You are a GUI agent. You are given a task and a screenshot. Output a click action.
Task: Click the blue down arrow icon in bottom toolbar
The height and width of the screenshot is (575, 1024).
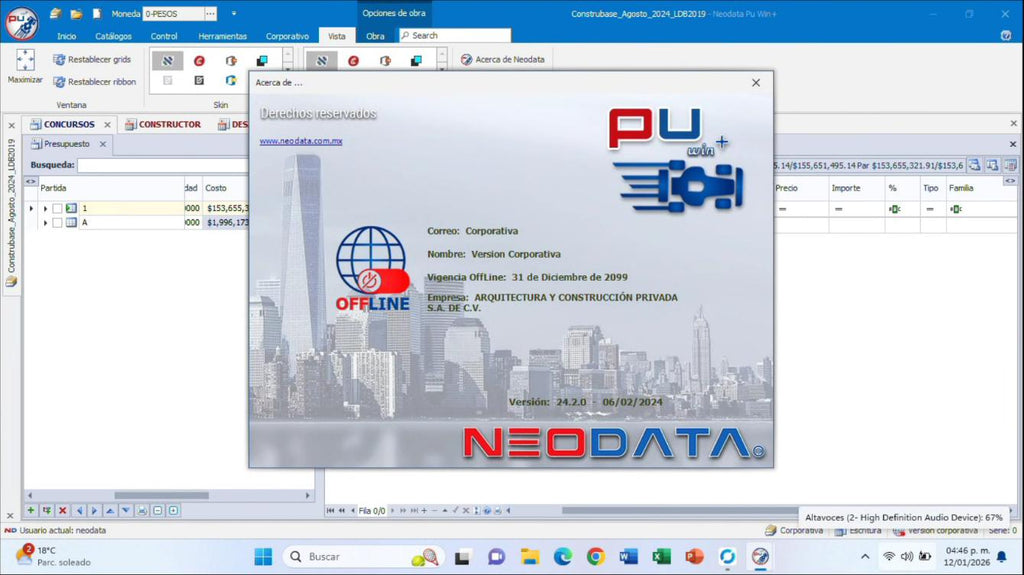[125, 510]
